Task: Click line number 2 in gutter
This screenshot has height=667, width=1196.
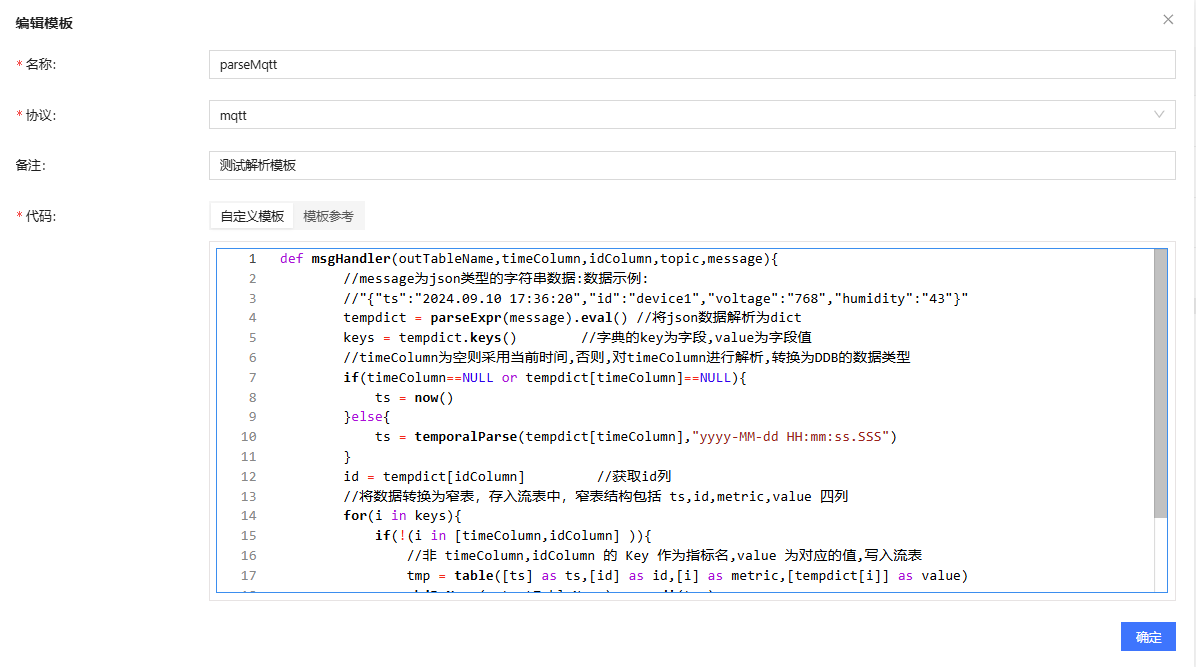Action: 252,279
